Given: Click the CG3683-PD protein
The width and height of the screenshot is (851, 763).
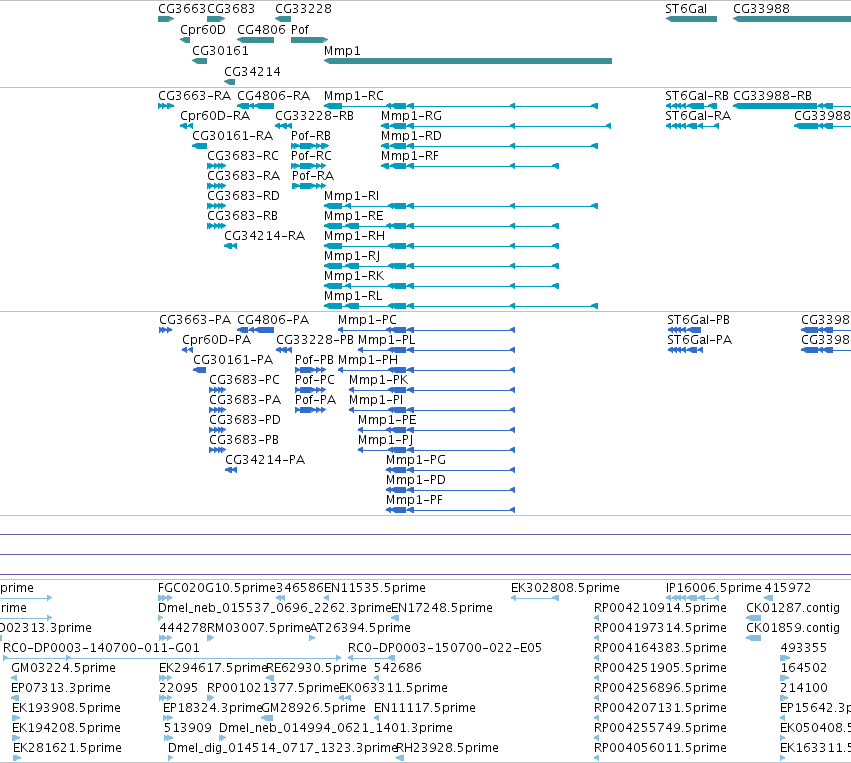Looking at the screenshot, I should [x=217, y=430].
